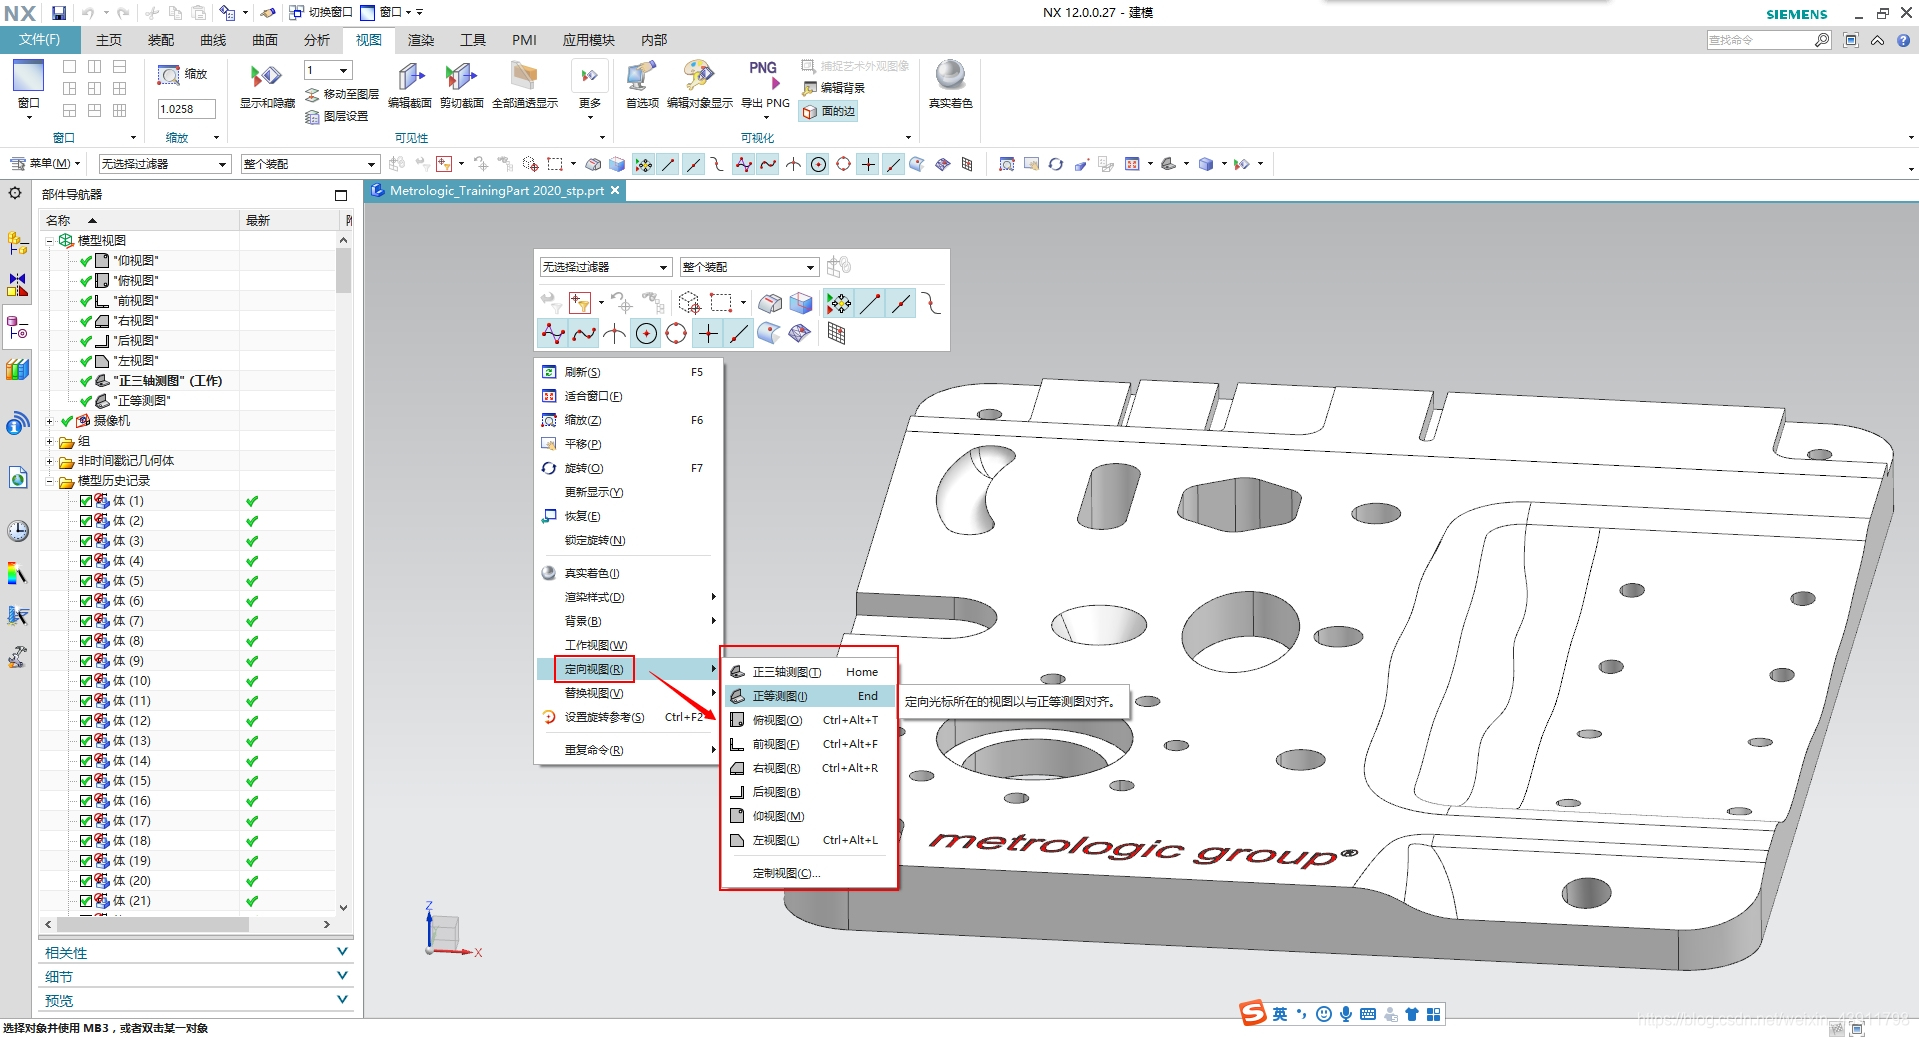
Task: Uncheck the 体 (12) checkbox
Action: pyautogui.click(x=86, y=721)
